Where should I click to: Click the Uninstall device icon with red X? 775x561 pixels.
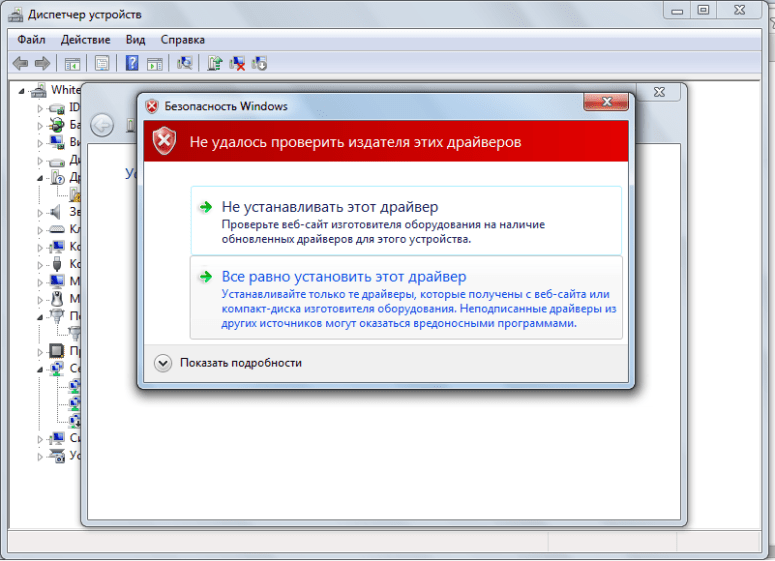coord(237,63)
